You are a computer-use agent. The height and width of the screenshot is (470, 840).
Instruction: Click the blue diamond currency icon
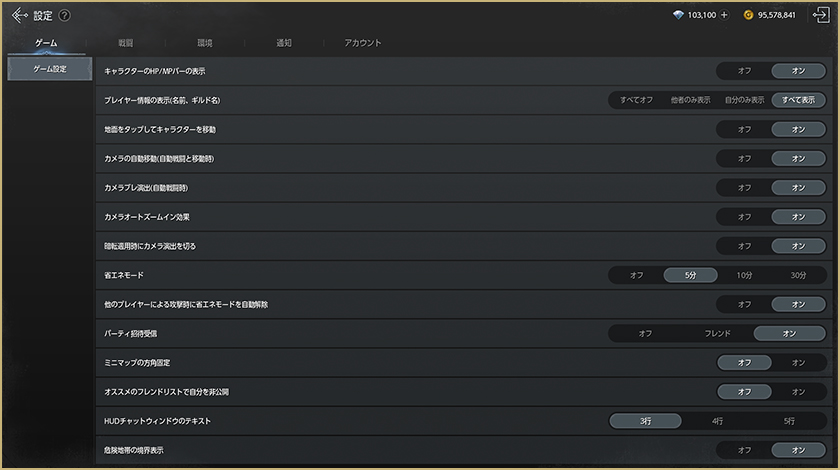(x=679, y=15)
